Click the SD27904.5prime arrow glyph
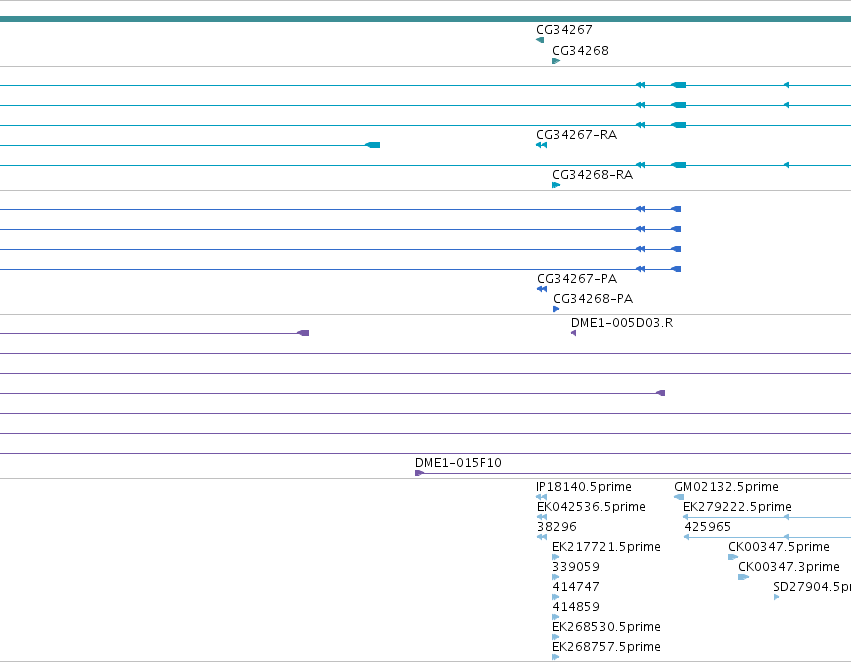The image size is (851, 662). pos(777,597)
